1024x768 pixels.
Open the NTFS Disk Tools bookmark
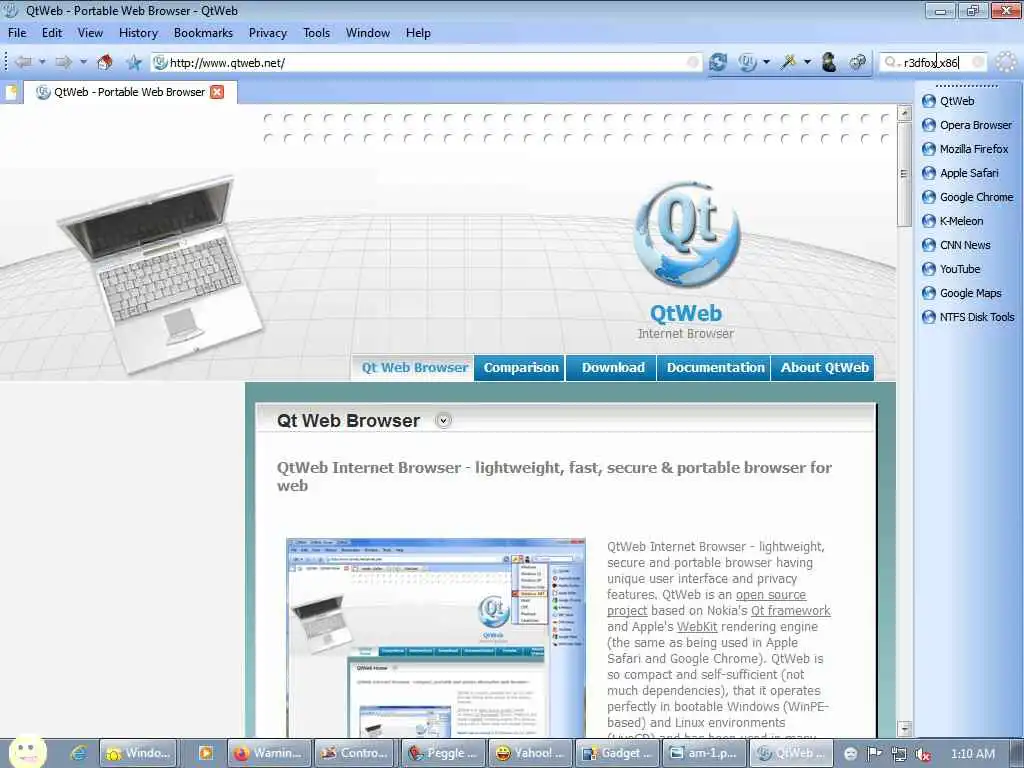968,317
